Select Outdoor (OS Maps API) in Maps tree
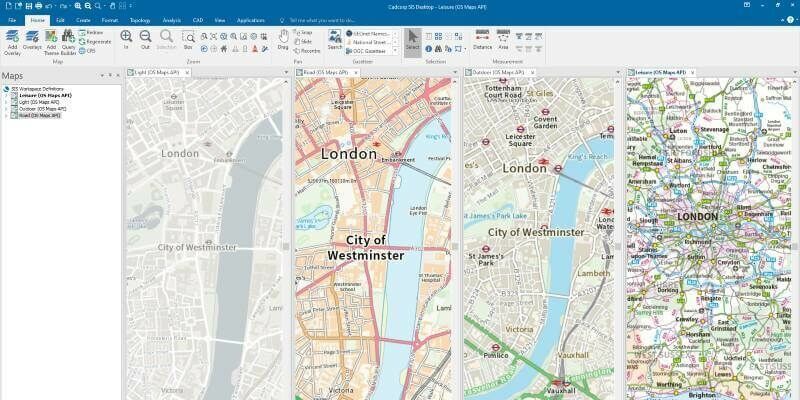The height and width of the screenshot is (400, 800). pos(42,109)
